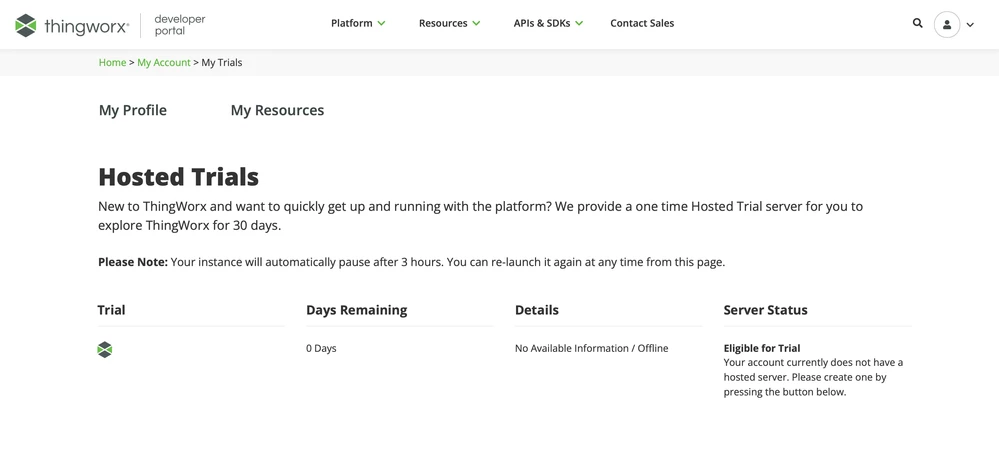This screenshot has width=999, height=466.
Task: Click the My Trials breadcrumb text
Action: [x=222, y=62]
